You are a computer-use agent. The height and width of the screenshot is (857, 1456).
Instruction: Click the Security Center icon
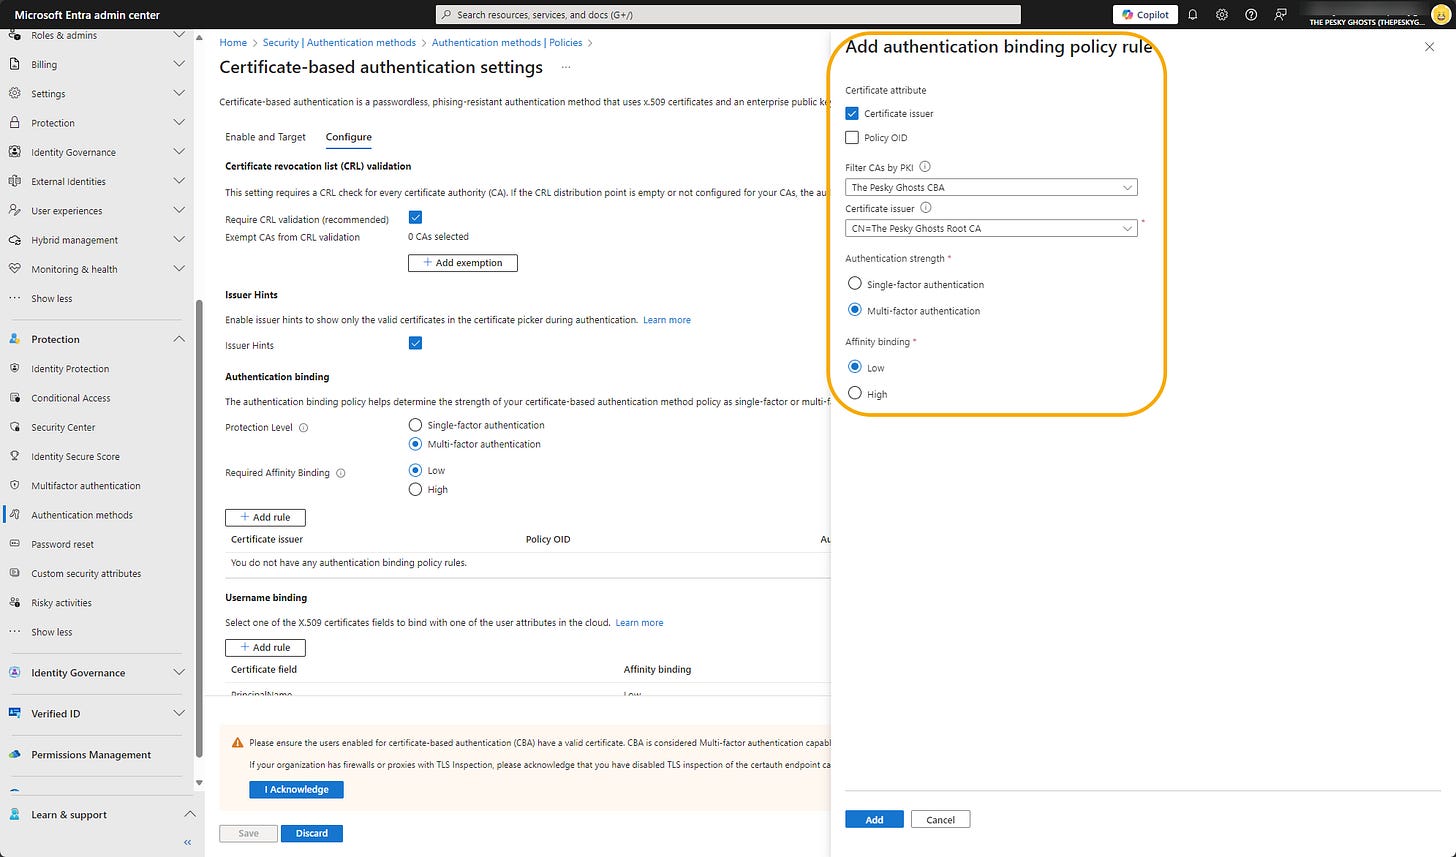click(x=14, y=427)
